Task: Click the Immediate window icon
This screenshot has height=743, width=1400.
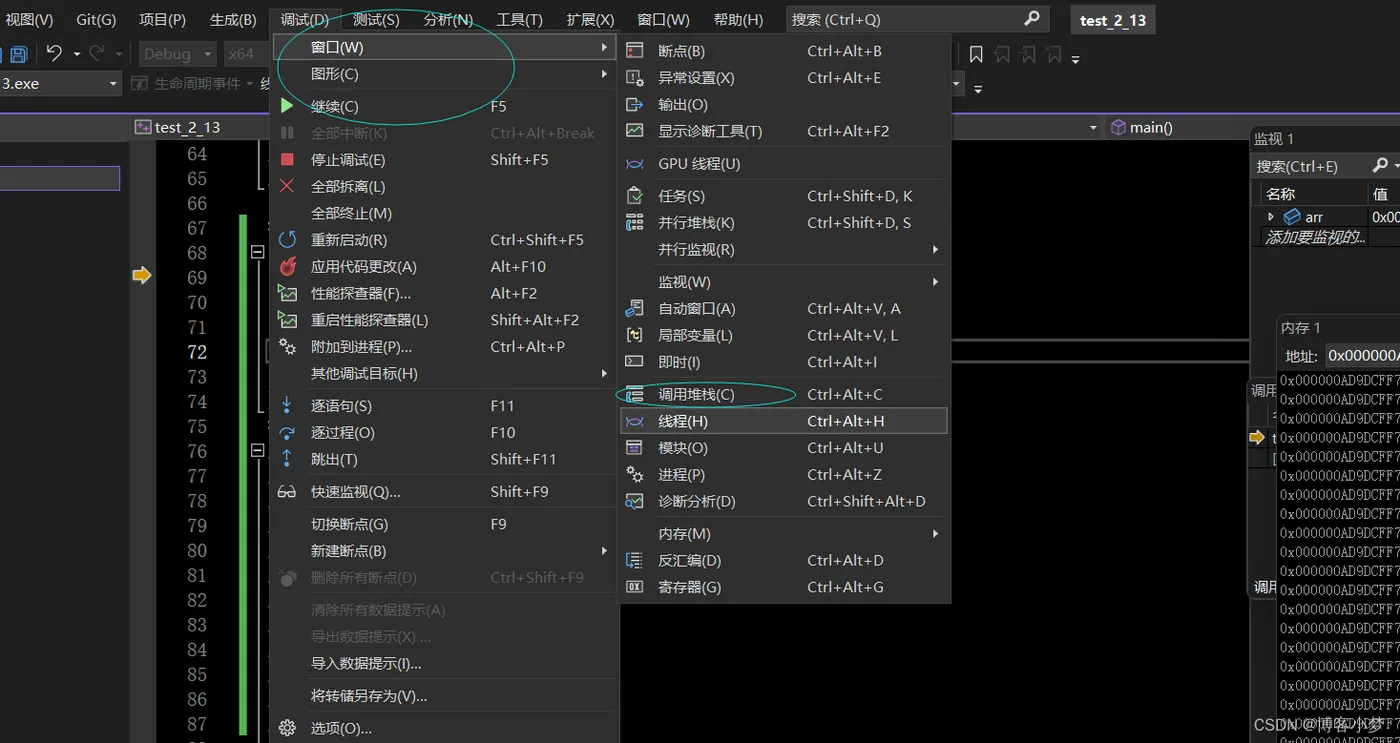Action: [x=634, y=362]
